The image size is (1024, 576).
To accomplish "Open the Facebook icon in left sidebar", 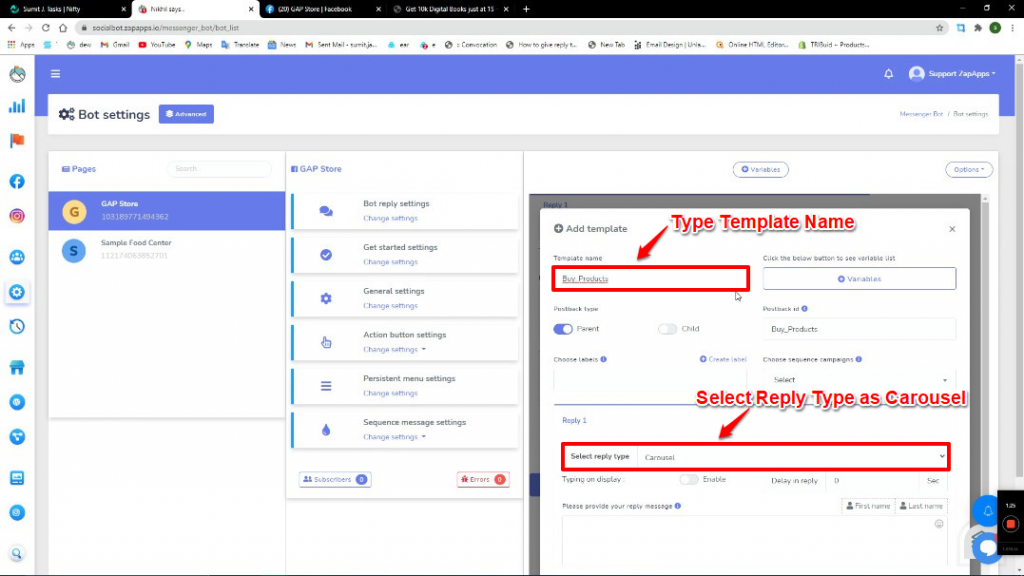I will 17,181.
